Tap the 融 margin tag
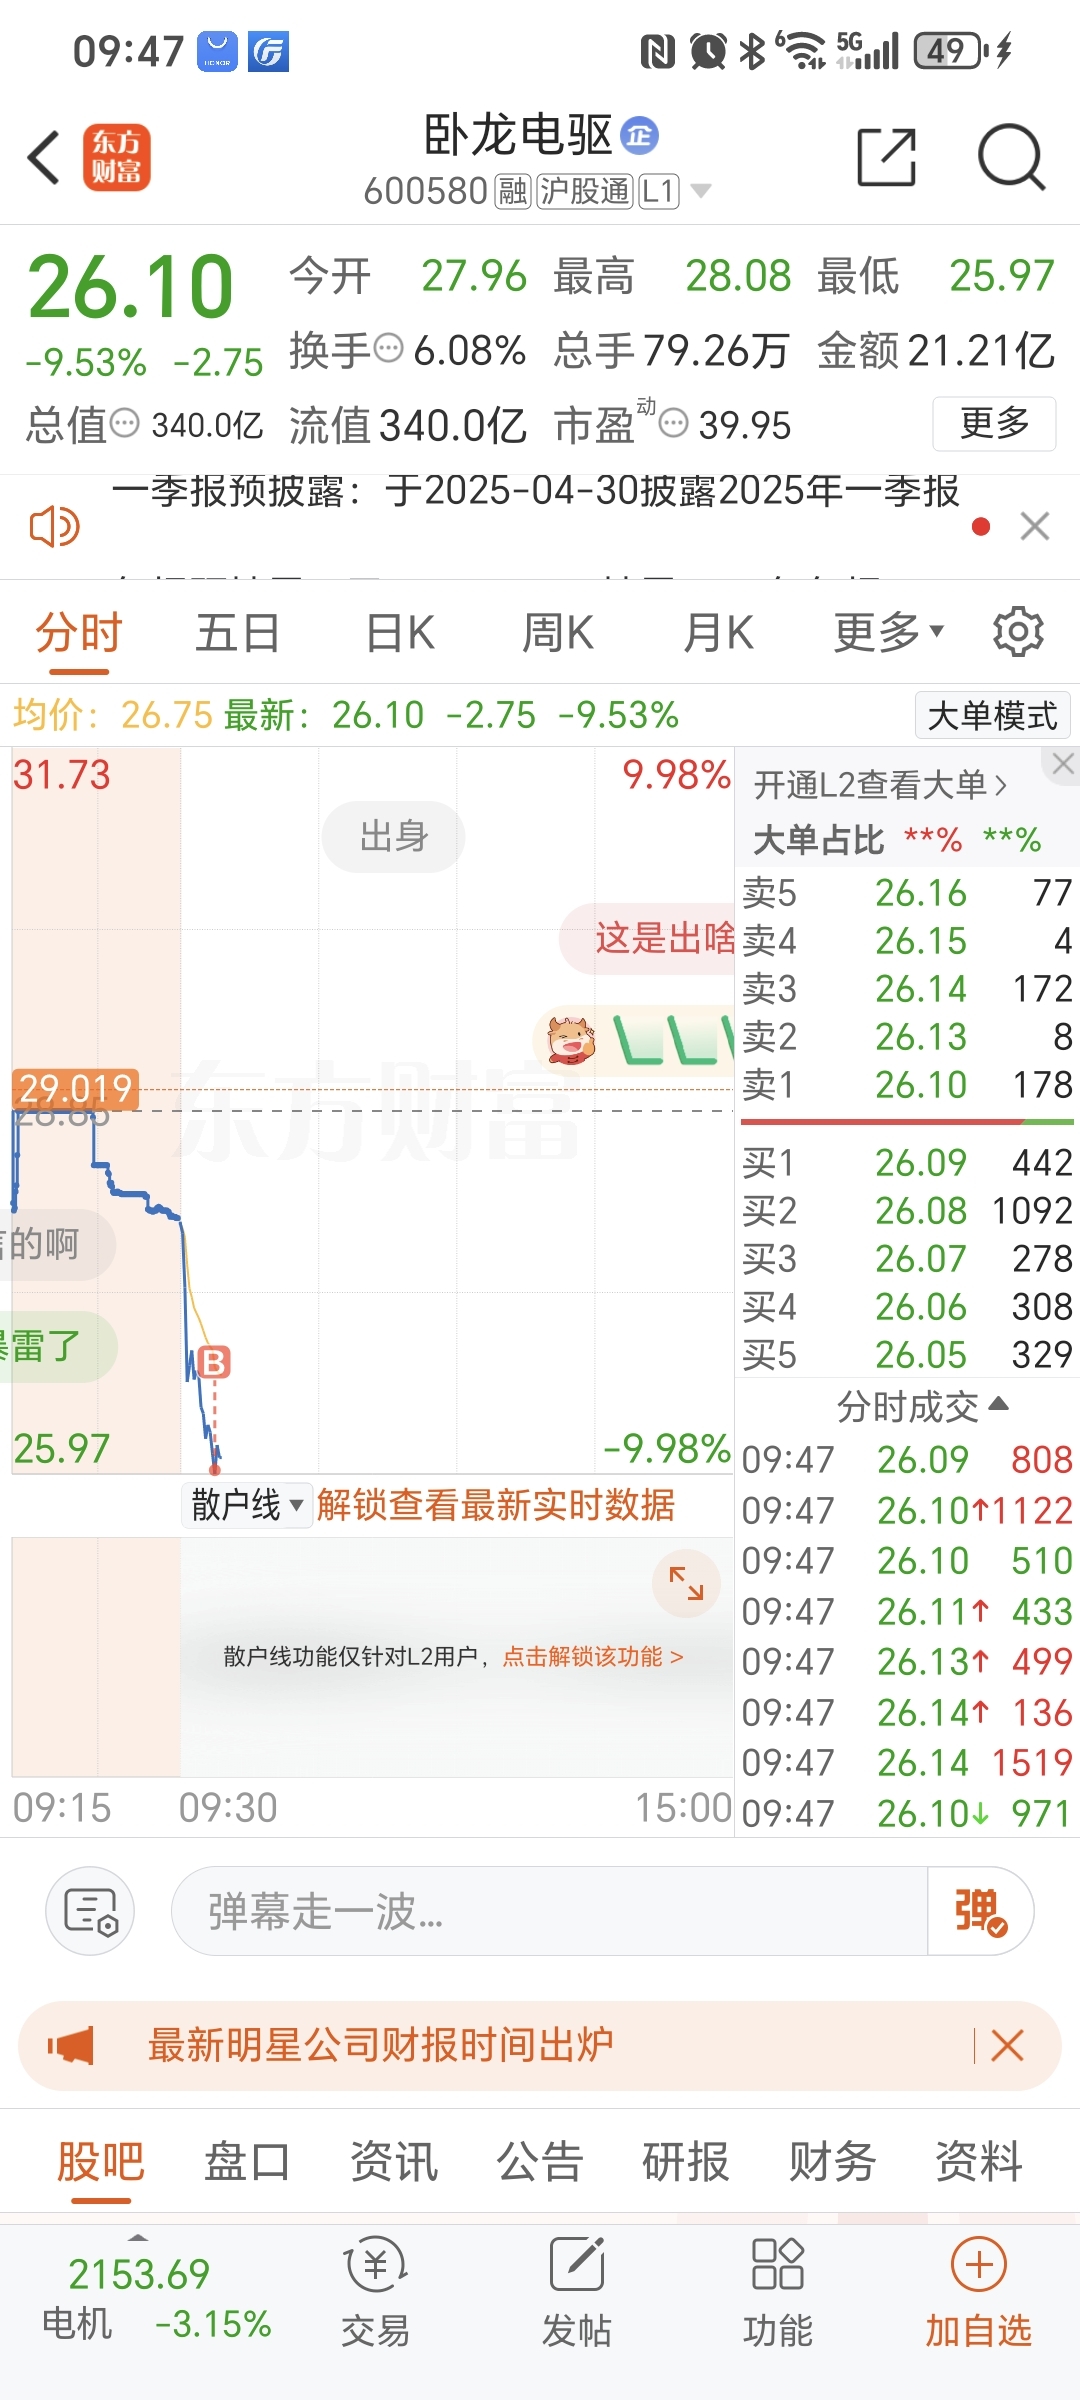This screenshot has width=1080, height=2400. [x=513, y=191]
